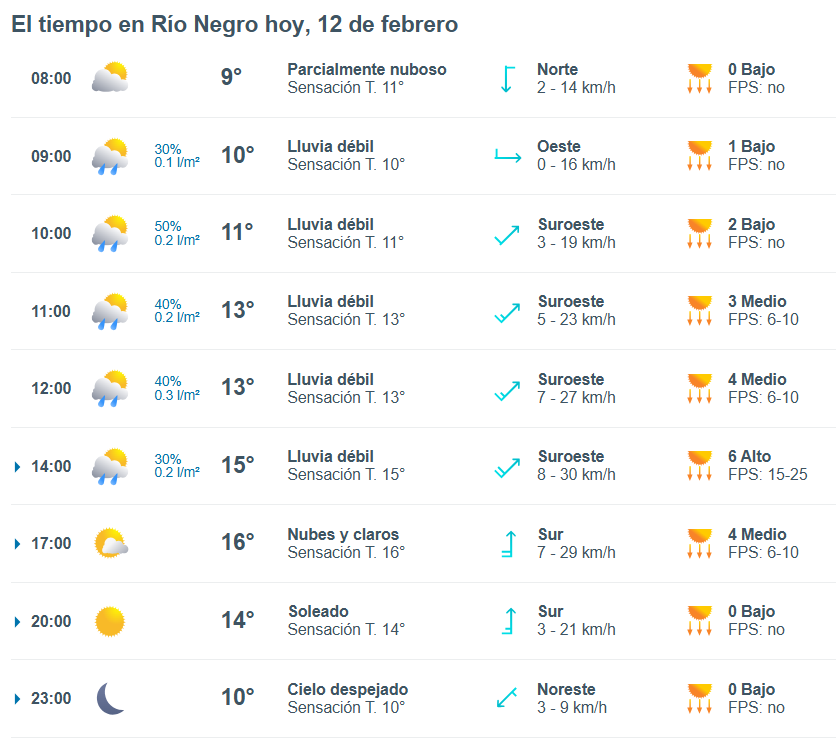Expand the 14:00 hourly forecast row
Image resolution: width=836 pixels, height=741 pixels.
(x=18, y=466)
